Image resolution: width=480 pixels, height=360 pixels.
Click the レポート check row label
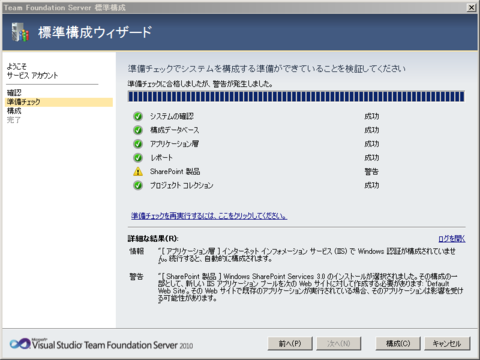(161, 158)
